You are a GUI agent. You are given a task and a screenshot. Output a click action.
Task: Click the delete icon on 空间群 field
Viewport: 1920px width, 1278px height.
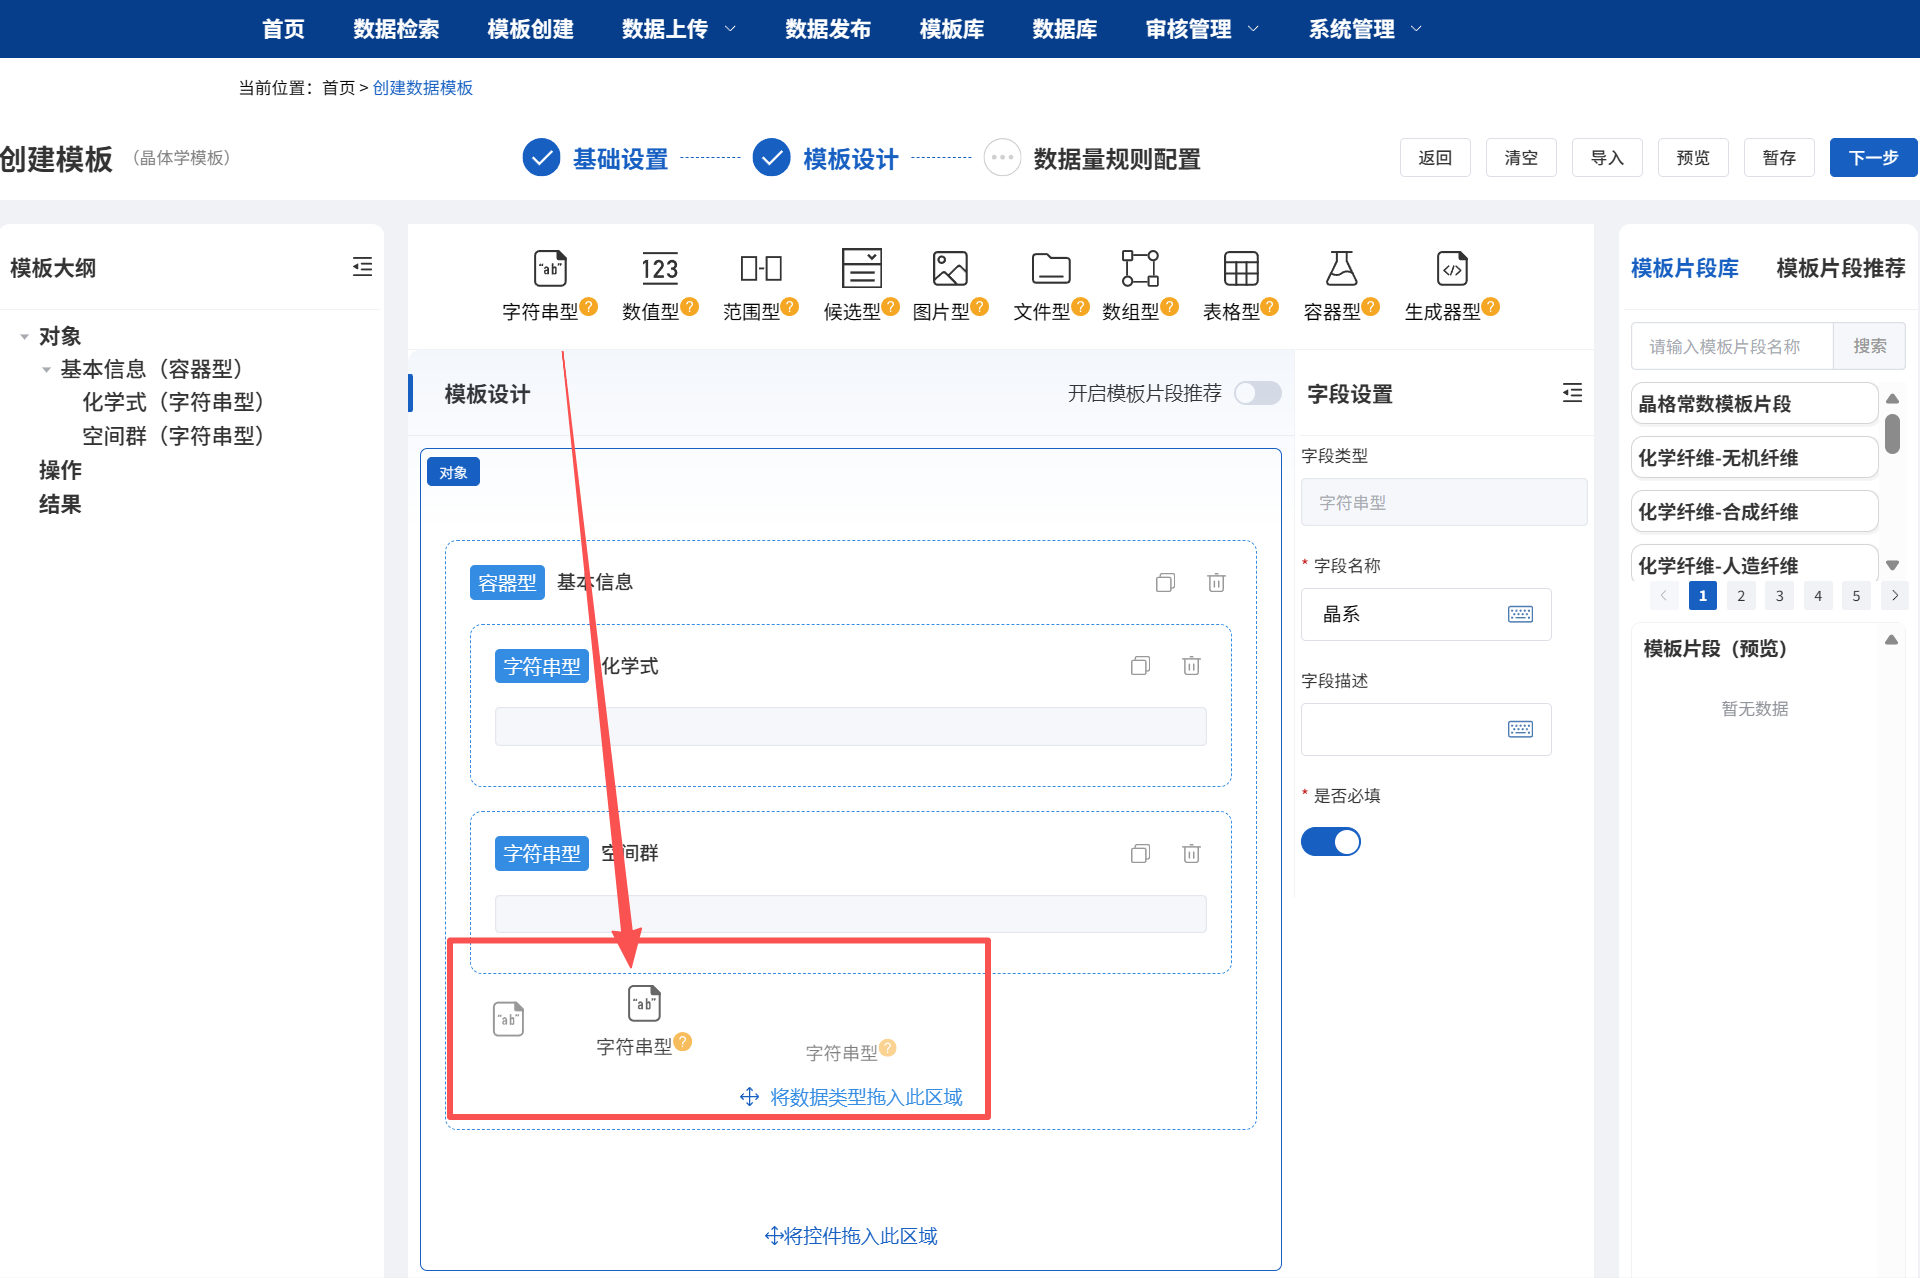[1191, 853]
